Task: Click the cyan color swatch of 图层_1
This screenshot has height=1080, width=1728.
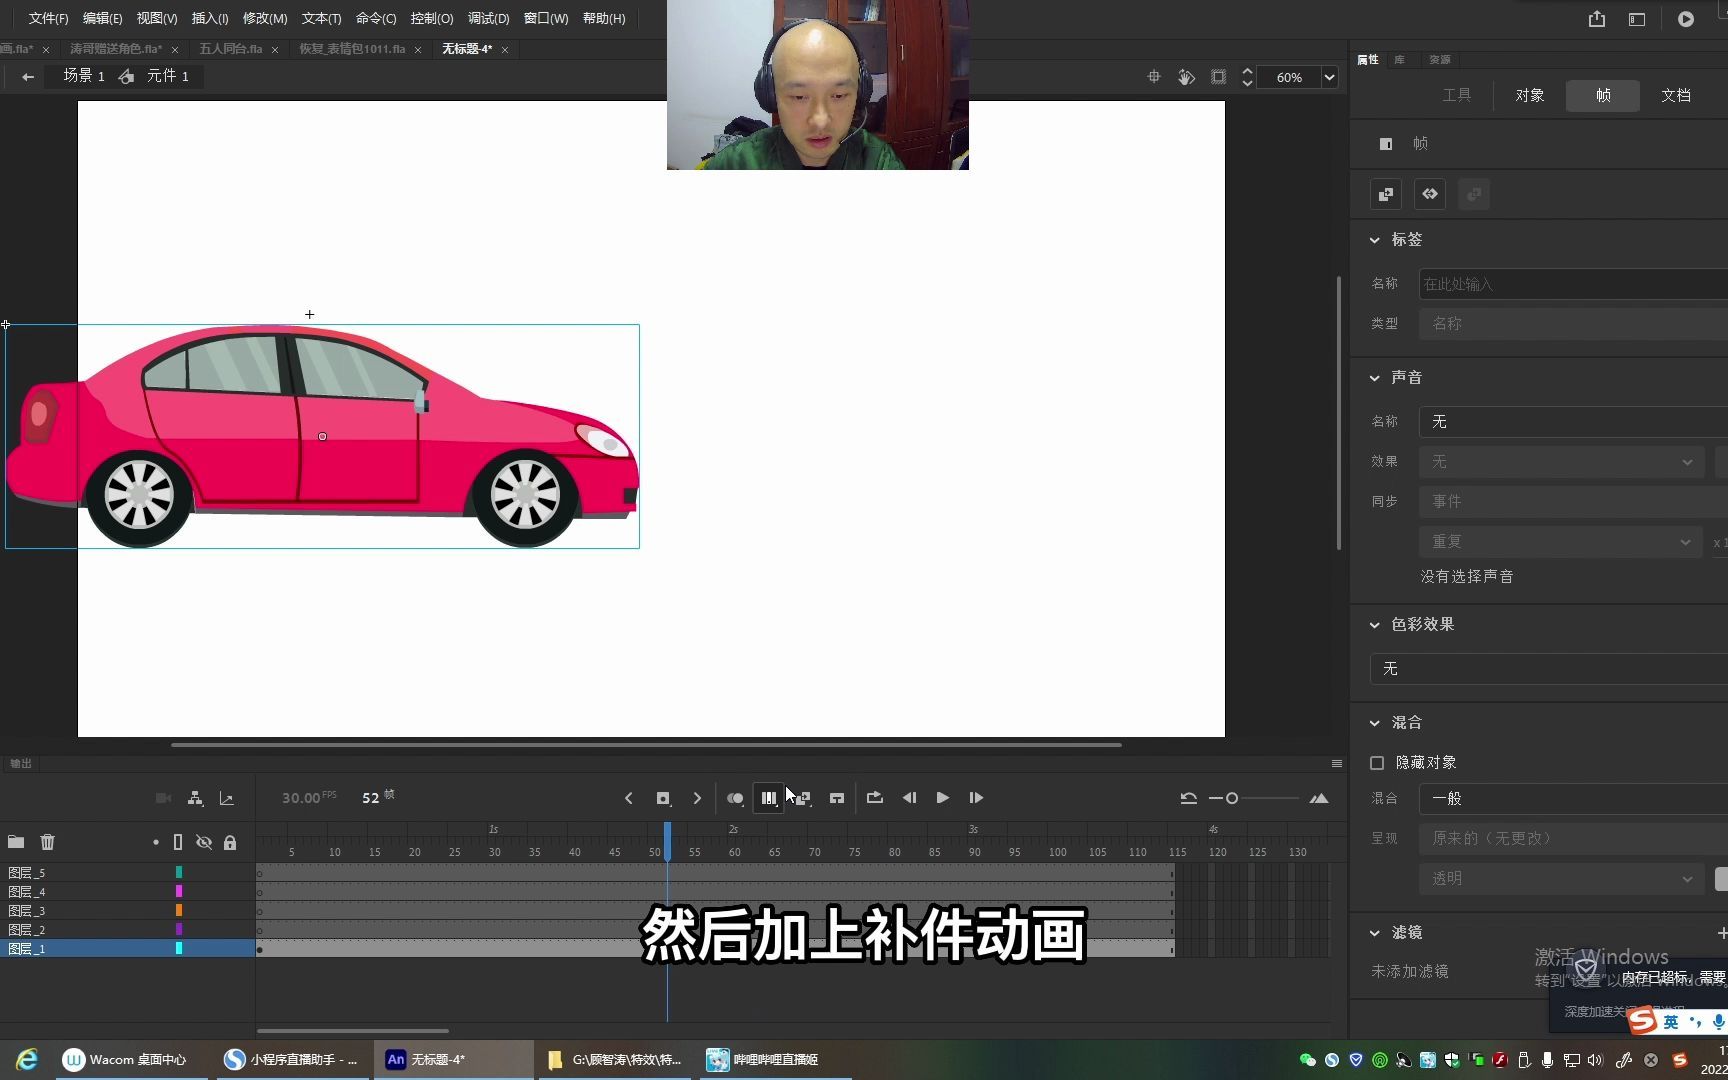Action: click(x=179, y=949)
